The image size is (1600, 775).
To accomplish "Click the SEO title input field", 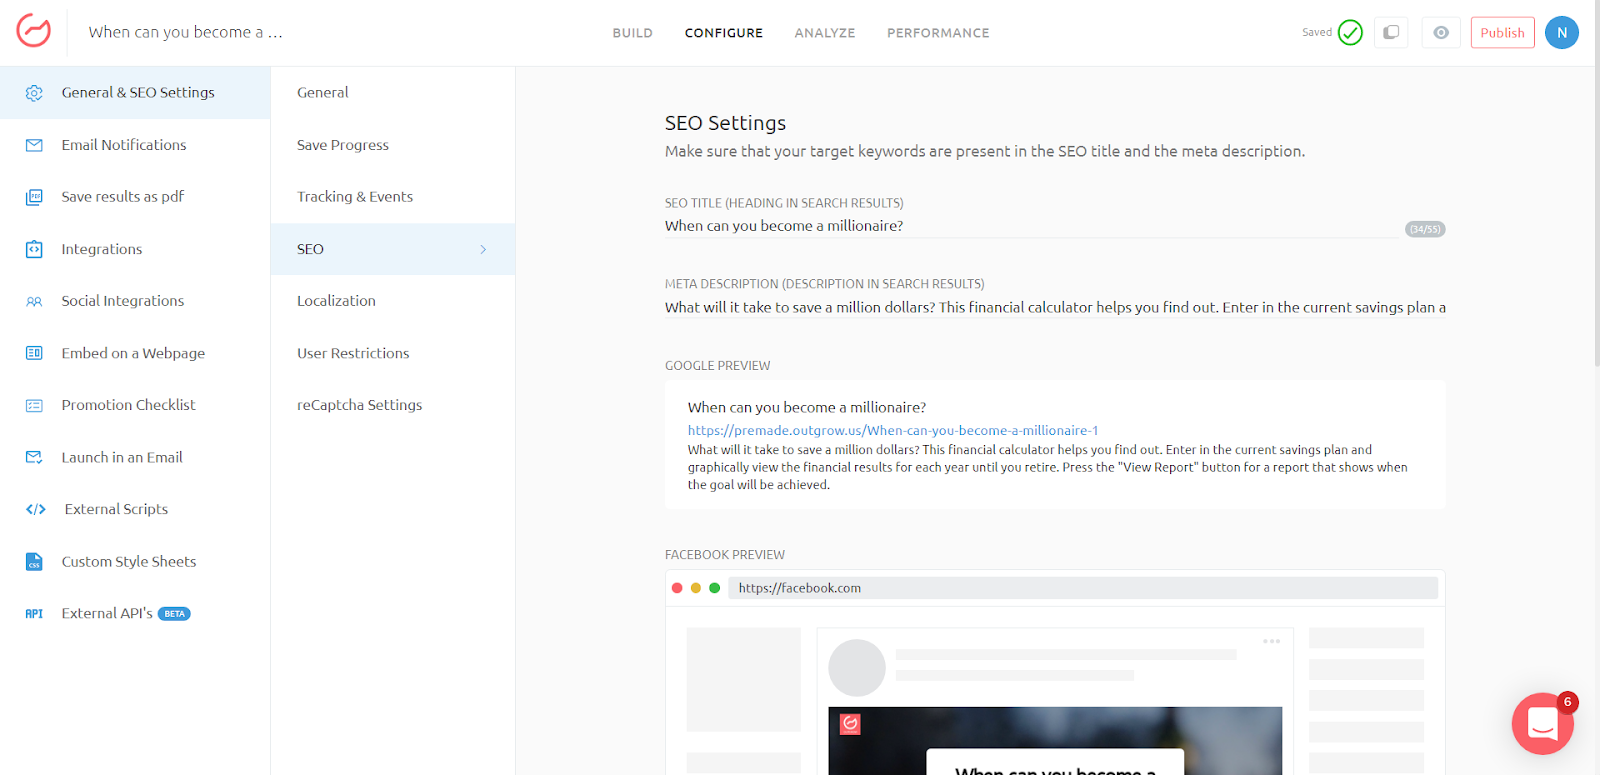I will 1030,227.
